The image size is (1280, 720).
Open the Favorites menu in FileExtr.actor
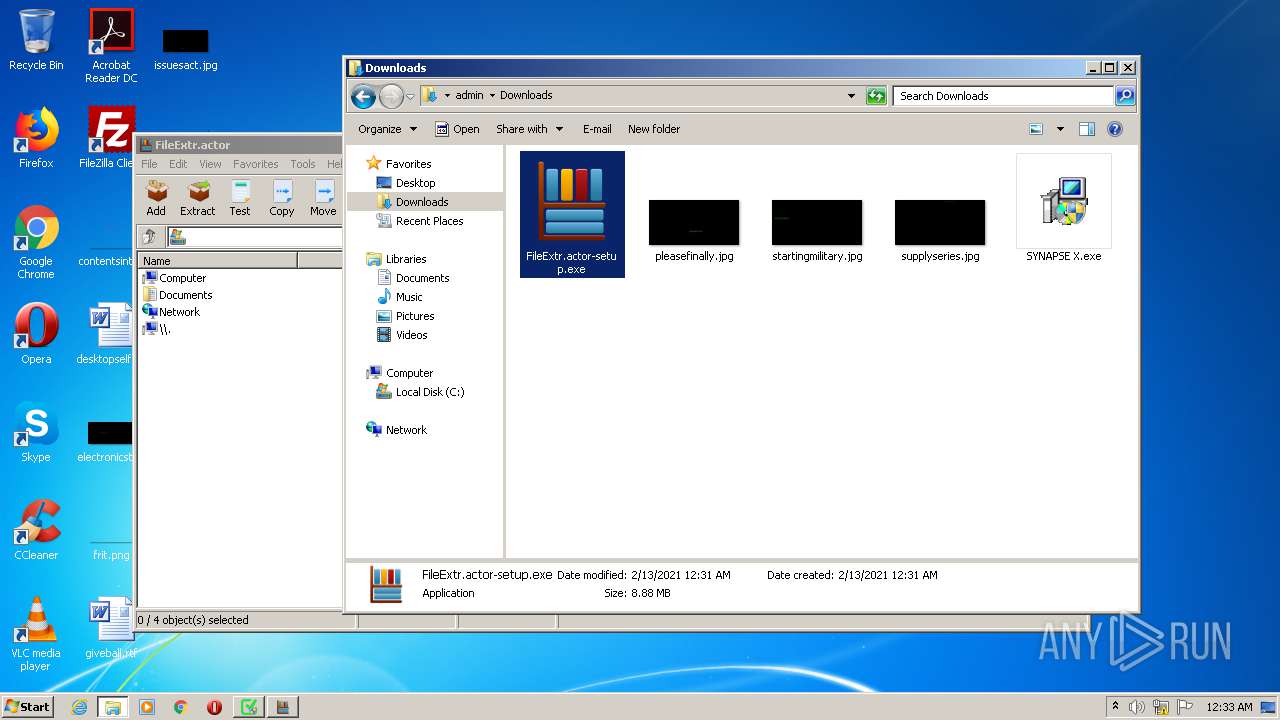pos(256,164)
